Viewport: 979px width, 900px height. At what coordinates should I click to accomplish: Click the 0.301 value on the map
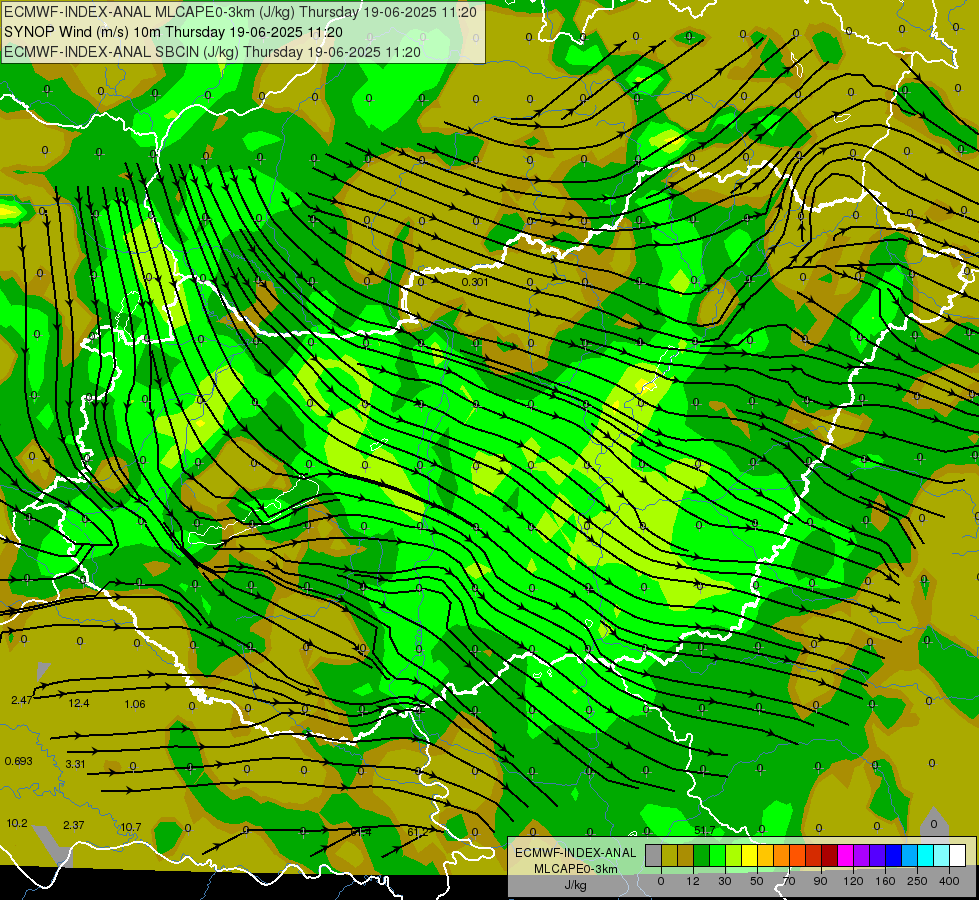pyautogui.click(x=475, y=282)
